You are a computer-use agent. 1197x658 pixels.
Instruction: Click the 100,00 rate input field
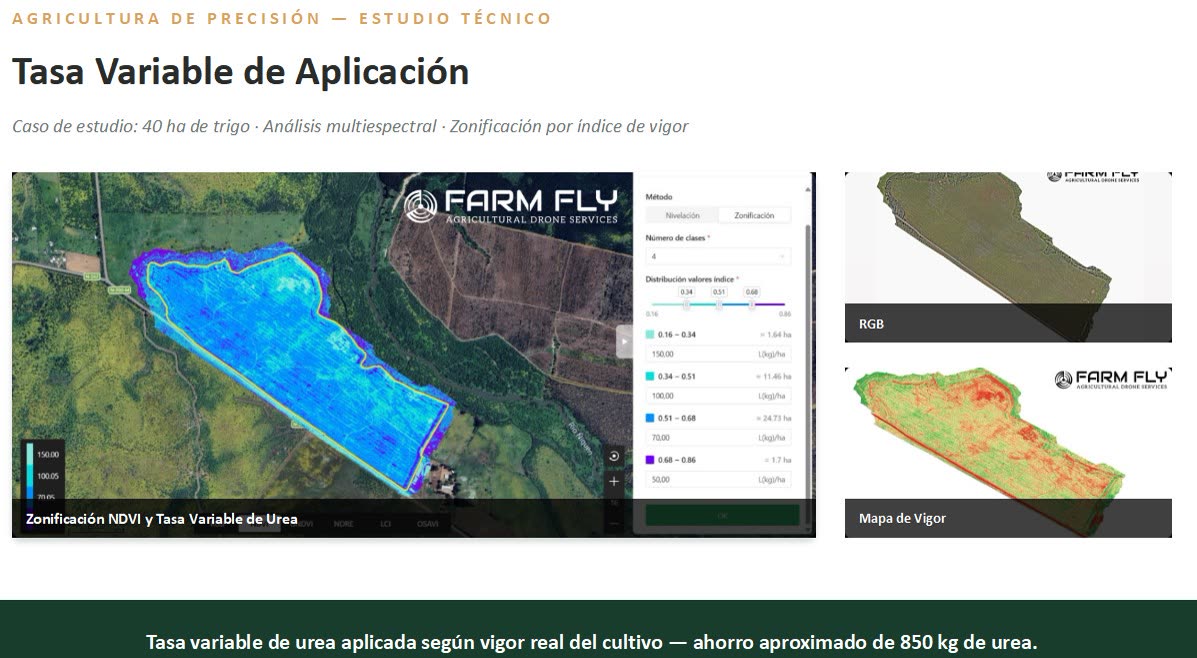pyautogui.click(x=718, y=396)
